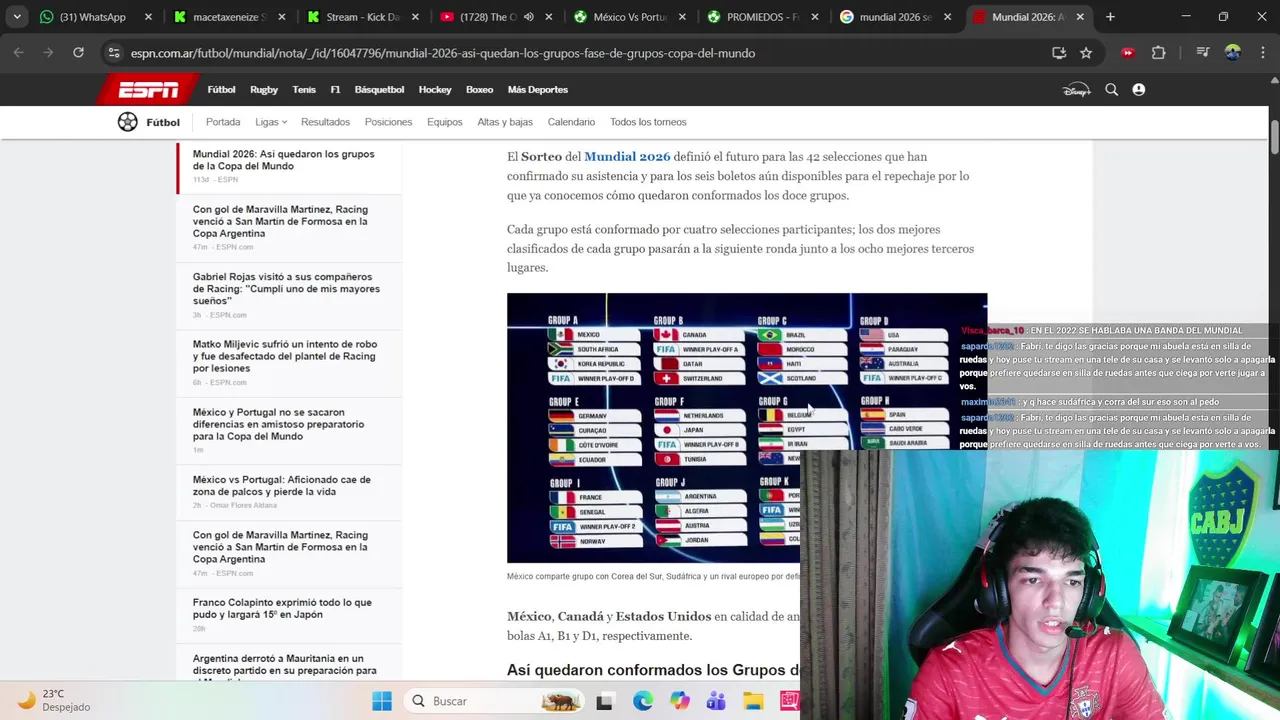Open Chrome three-dot menu
This screenshot has width=1280, height=720.
pyautogui.click(x=1261, y=53)
